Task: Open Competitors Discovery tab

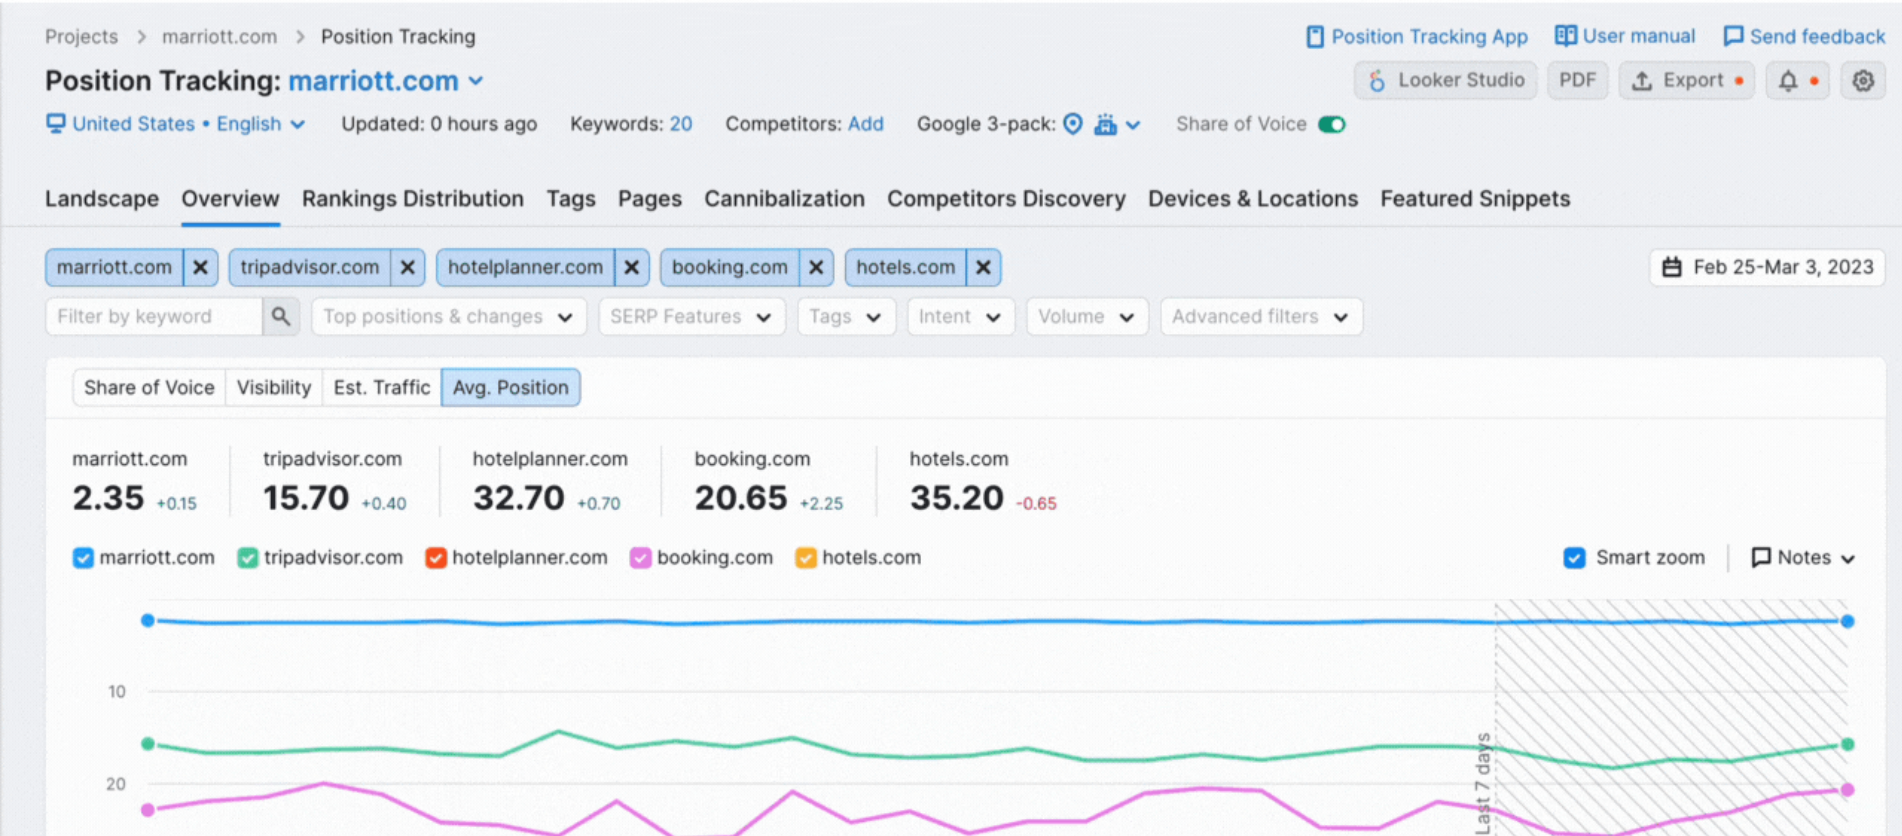Action: tap(1006, 199)
